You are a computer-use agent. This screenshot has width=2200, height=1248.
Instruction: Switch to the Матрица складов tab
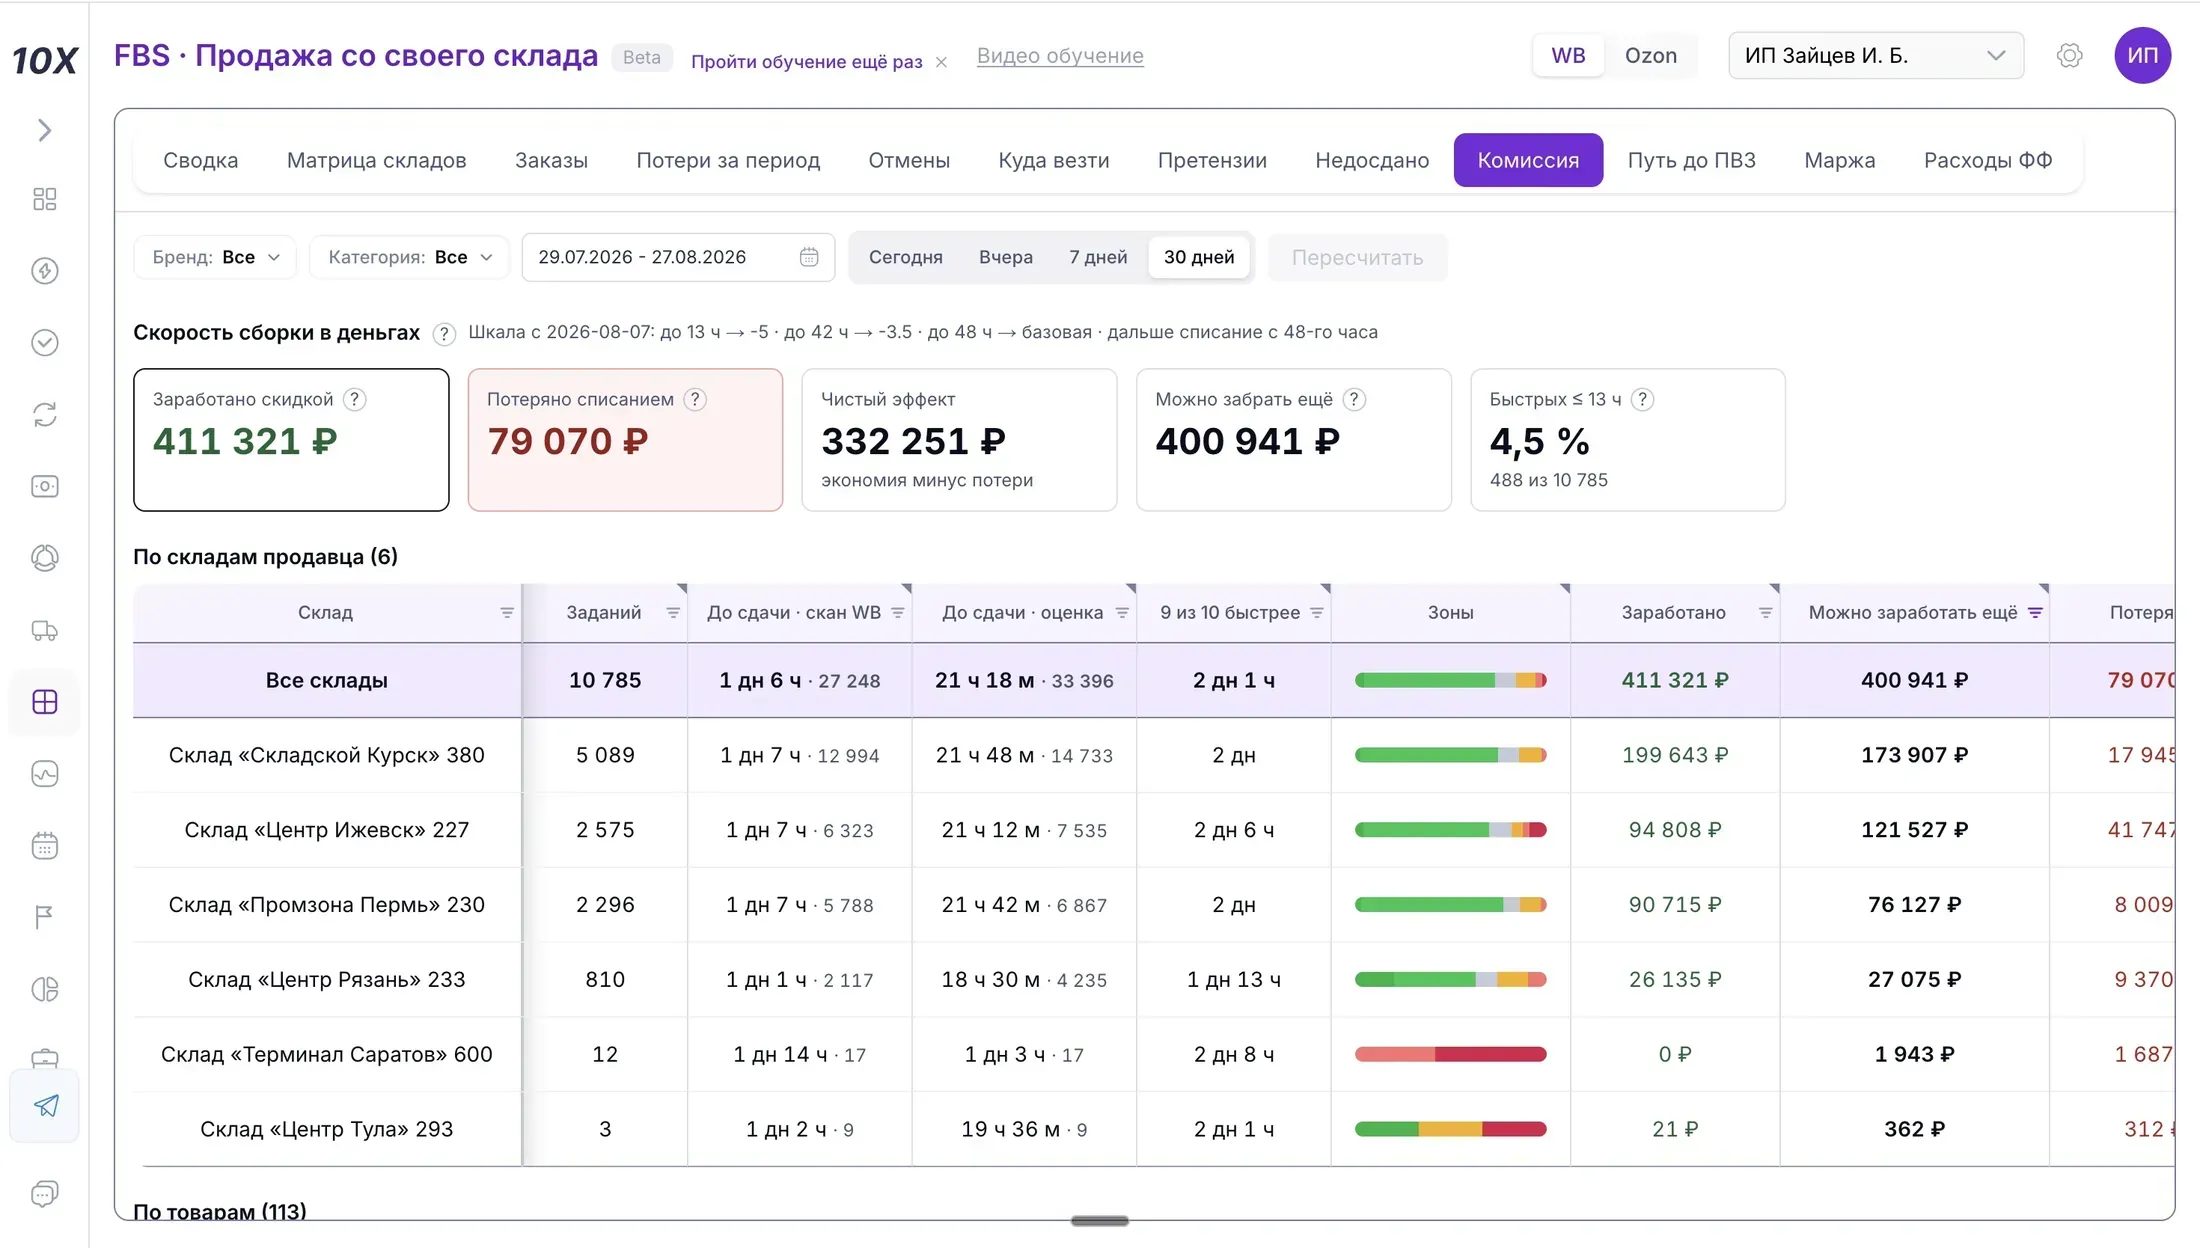[376, 160]
